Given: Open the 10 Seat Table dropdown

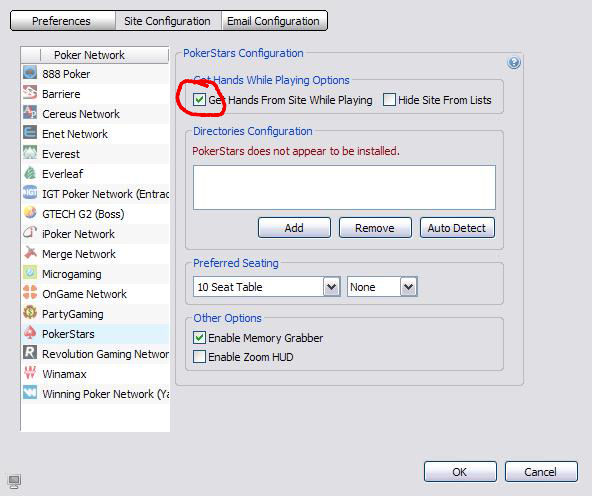Looking at the screenshot, I should 331,287.
